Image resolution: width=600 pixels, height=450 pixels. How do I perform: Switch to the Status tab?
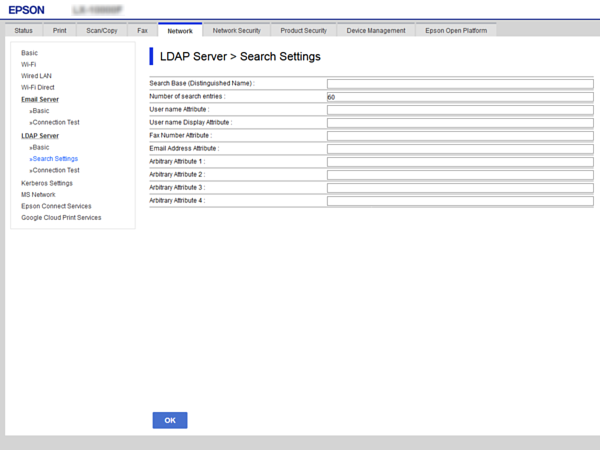(23, 31)
